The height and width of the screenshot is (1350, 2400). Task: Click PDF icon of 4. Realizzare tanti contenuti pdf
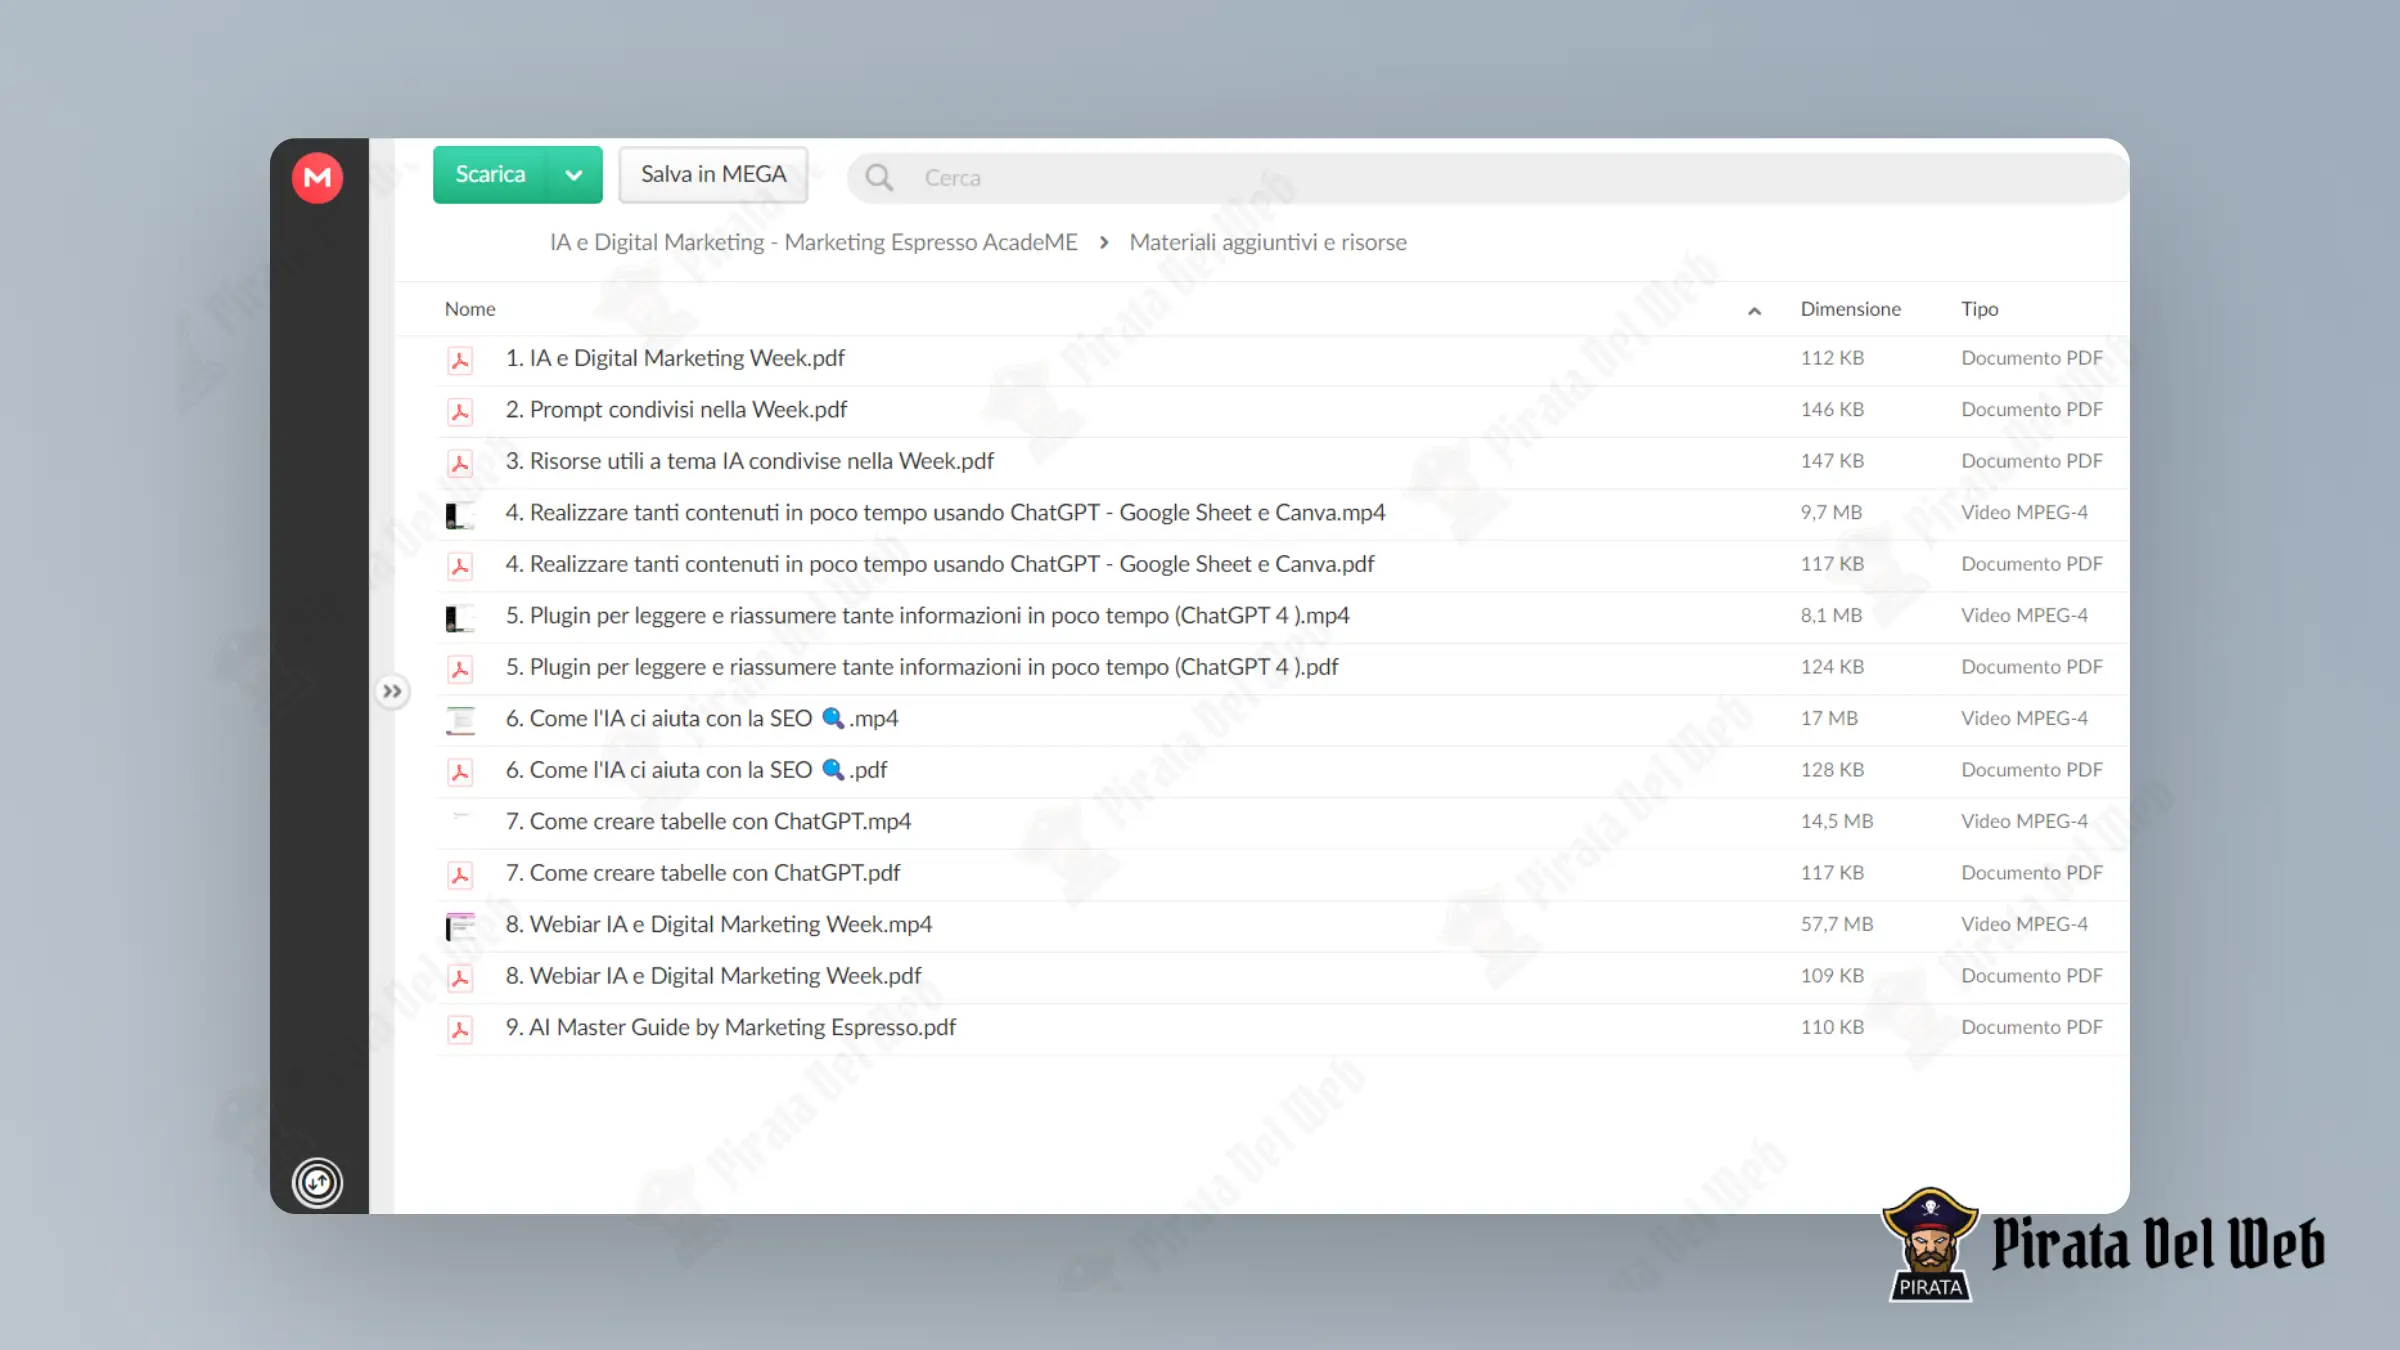(460, 566)
